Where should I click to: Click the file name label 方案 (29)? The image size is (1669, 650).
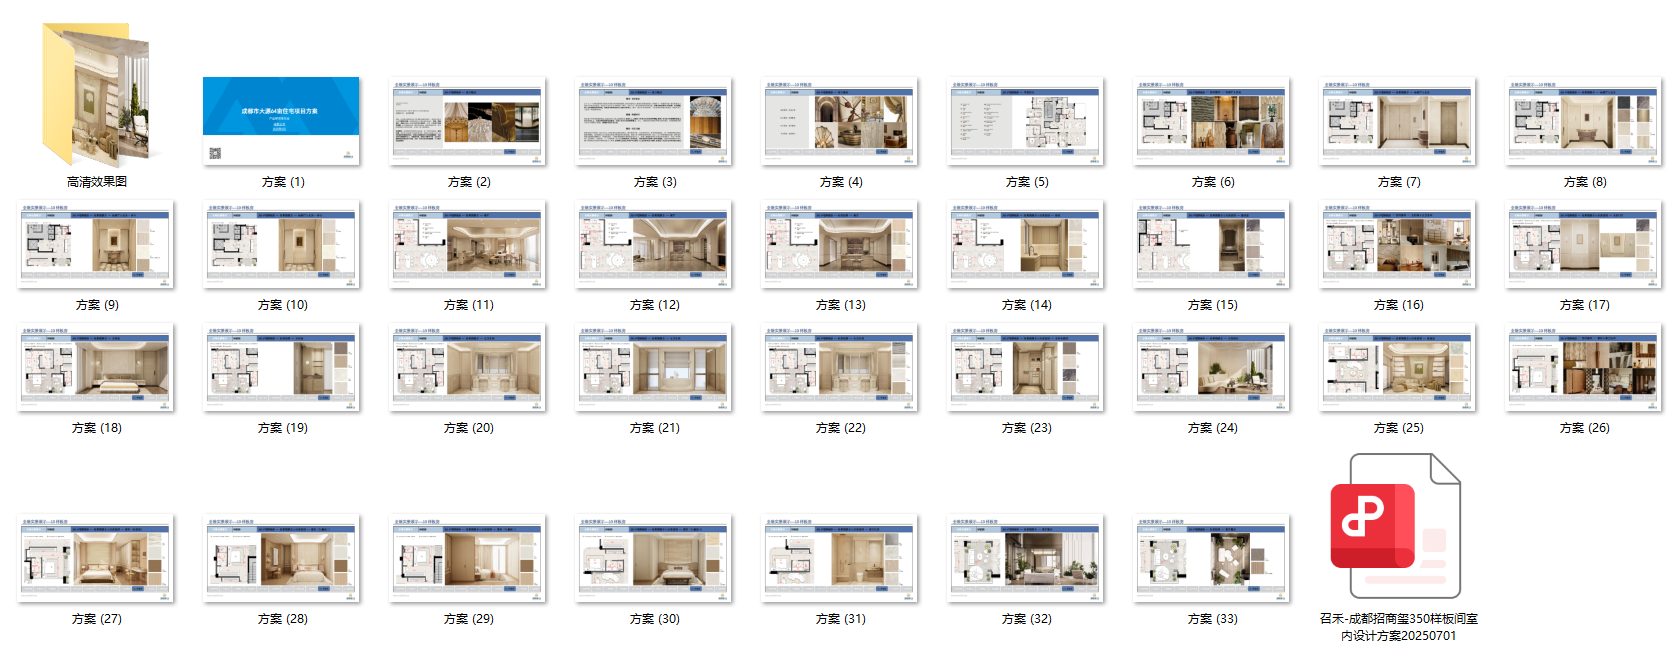pos(469,619)
